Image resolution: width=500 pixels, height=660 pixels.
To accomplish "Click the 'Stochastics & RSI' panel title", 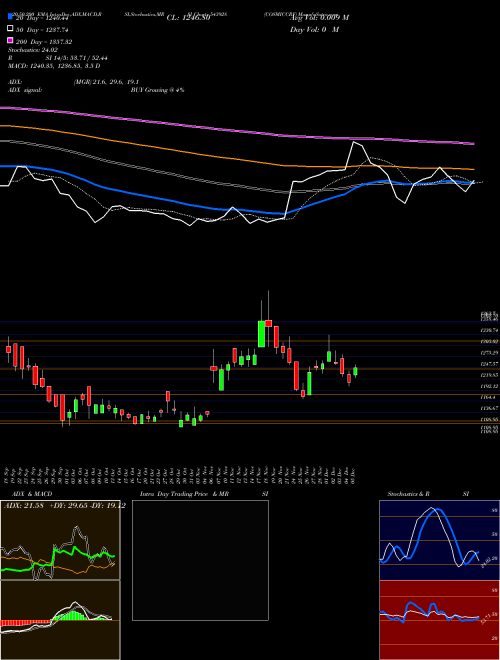I will pyautogui.click(x=428, y=494).
